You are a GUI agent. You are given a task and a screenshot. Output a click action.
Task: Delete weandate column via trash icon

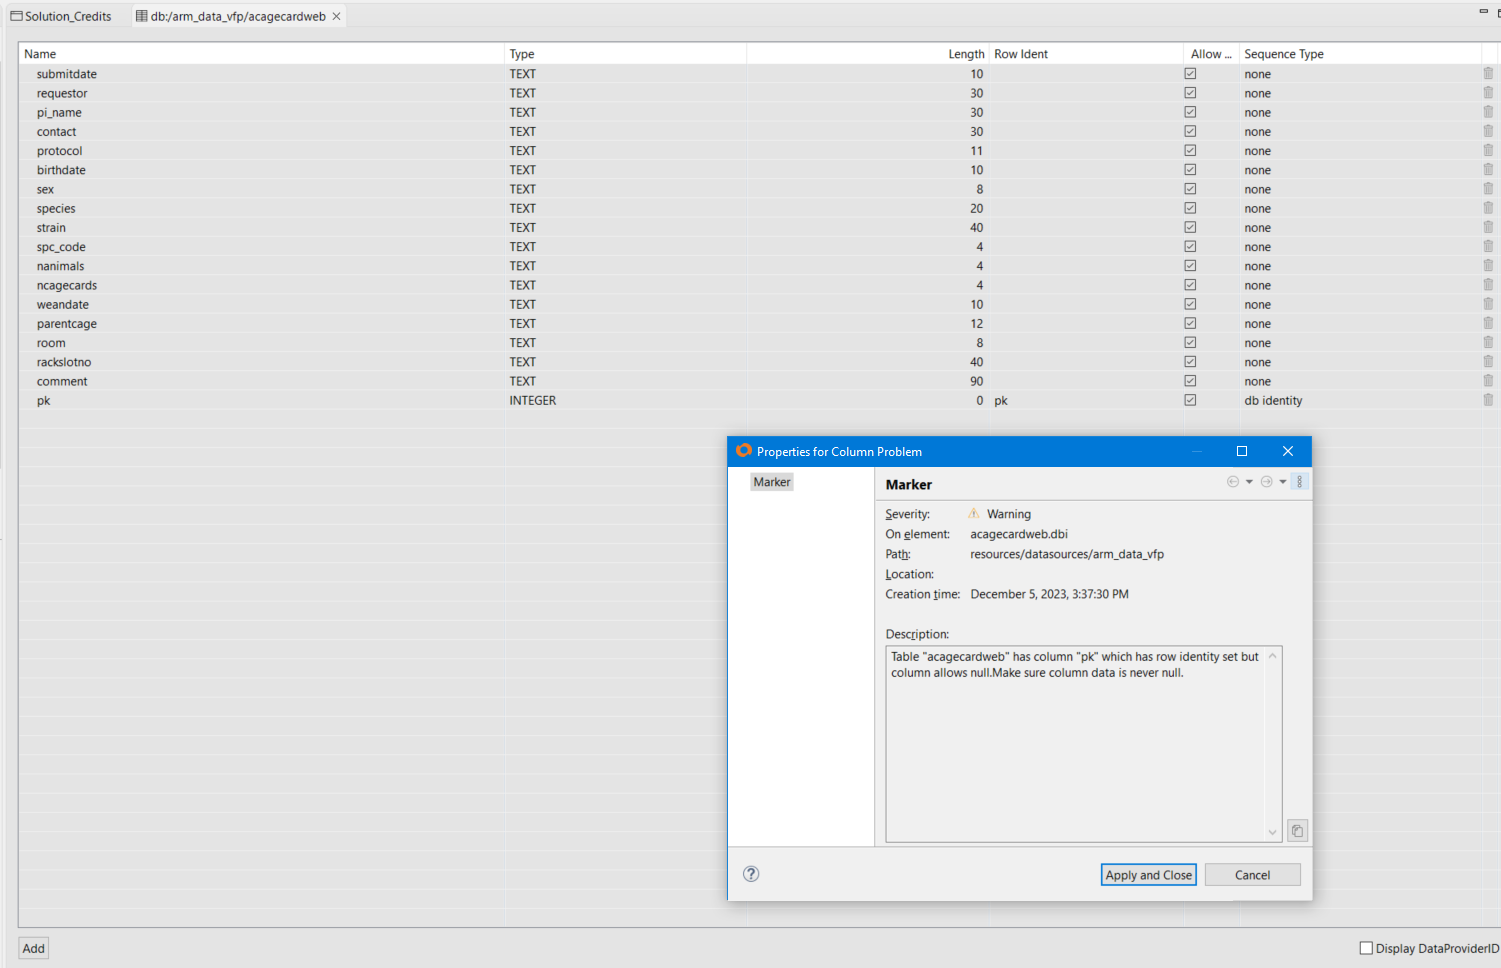click(1488, 304)
